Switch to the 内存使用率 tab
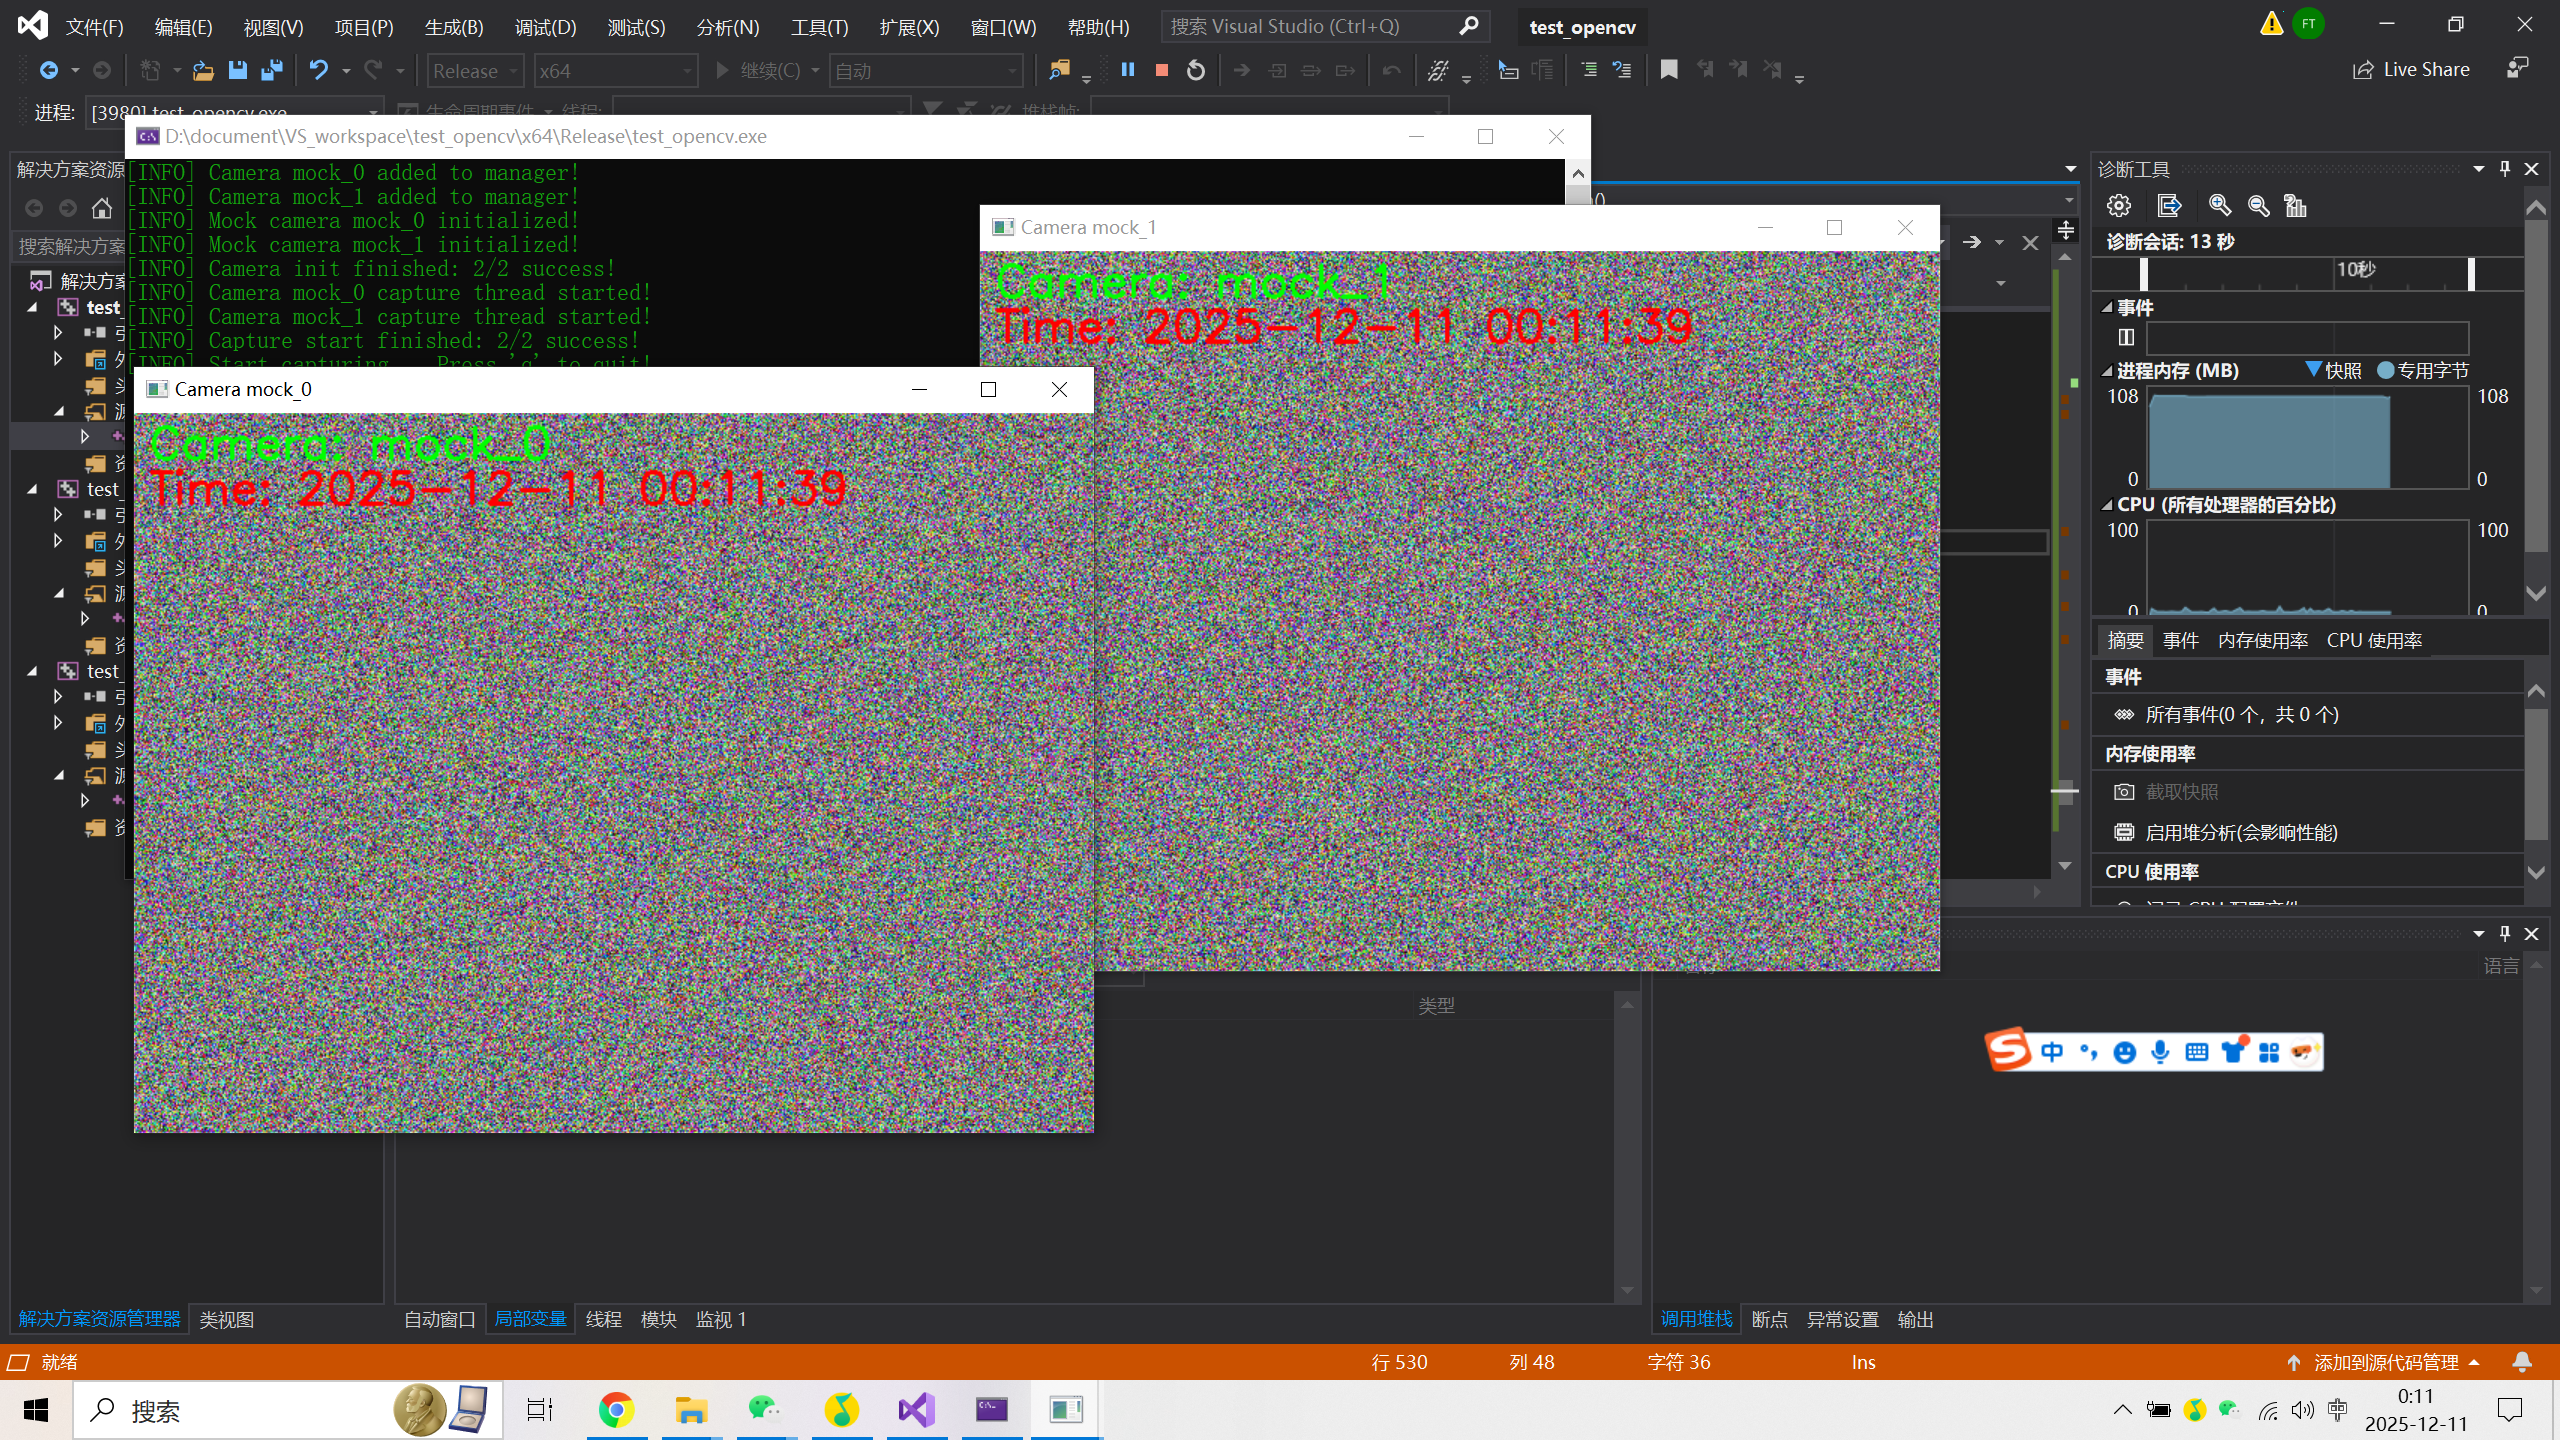Image resolution: width=2560 pixels, height=1440 pixels. click(x=2262, y=640)
